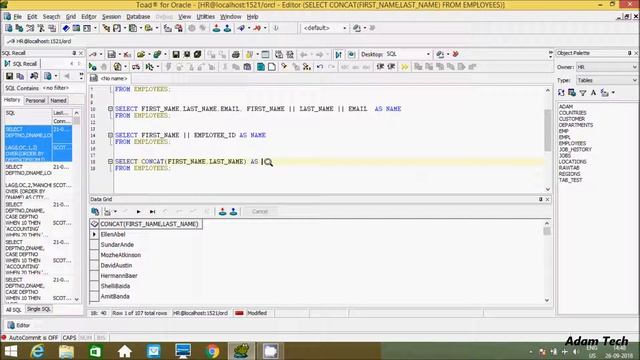Click the blank white page icon in the editor toolbar
The width and height of the screenshot is (640, 360).
tap(271, 67)
